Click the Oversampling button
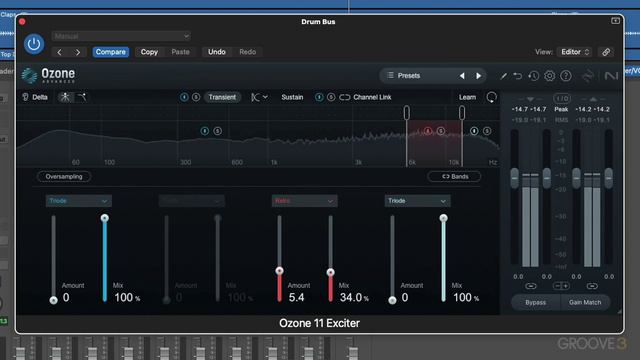This screenshot has width=640, height=360. coord(64,176)
